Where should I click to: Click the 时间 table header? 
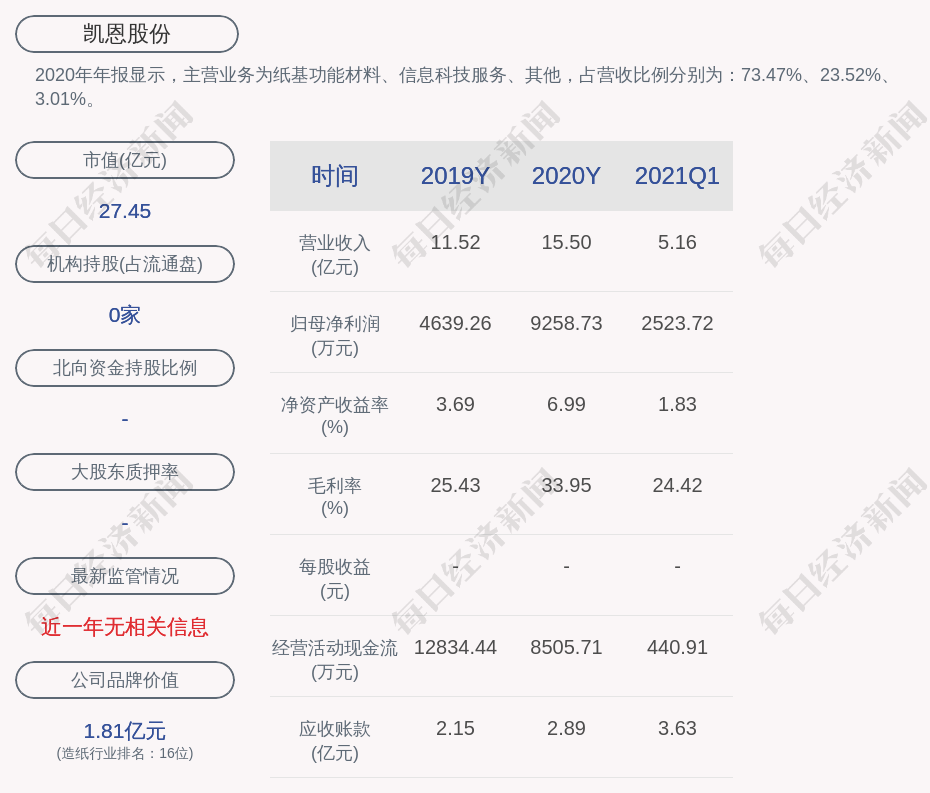coord(335,176)
